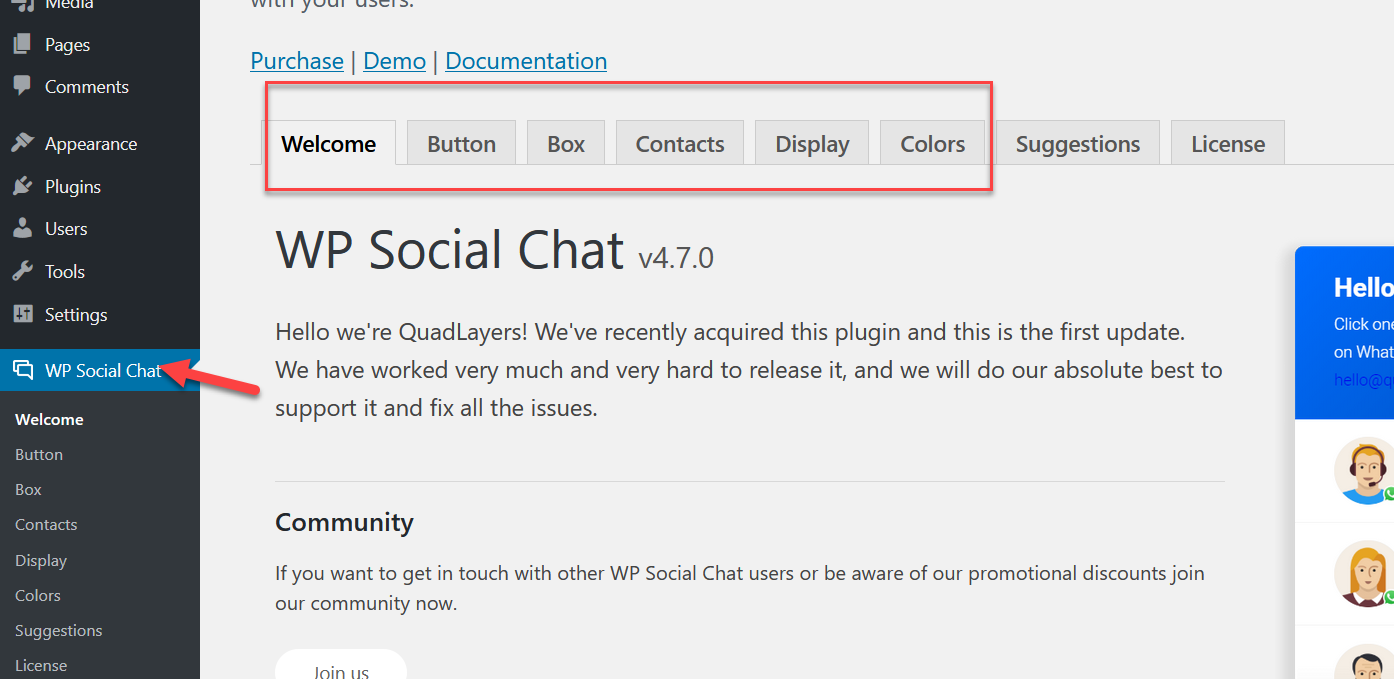Open the Welcome tab
Image resolution: width=1394 pixels, height=679 pixels.
pyautogui.click(x=329, y=143)
